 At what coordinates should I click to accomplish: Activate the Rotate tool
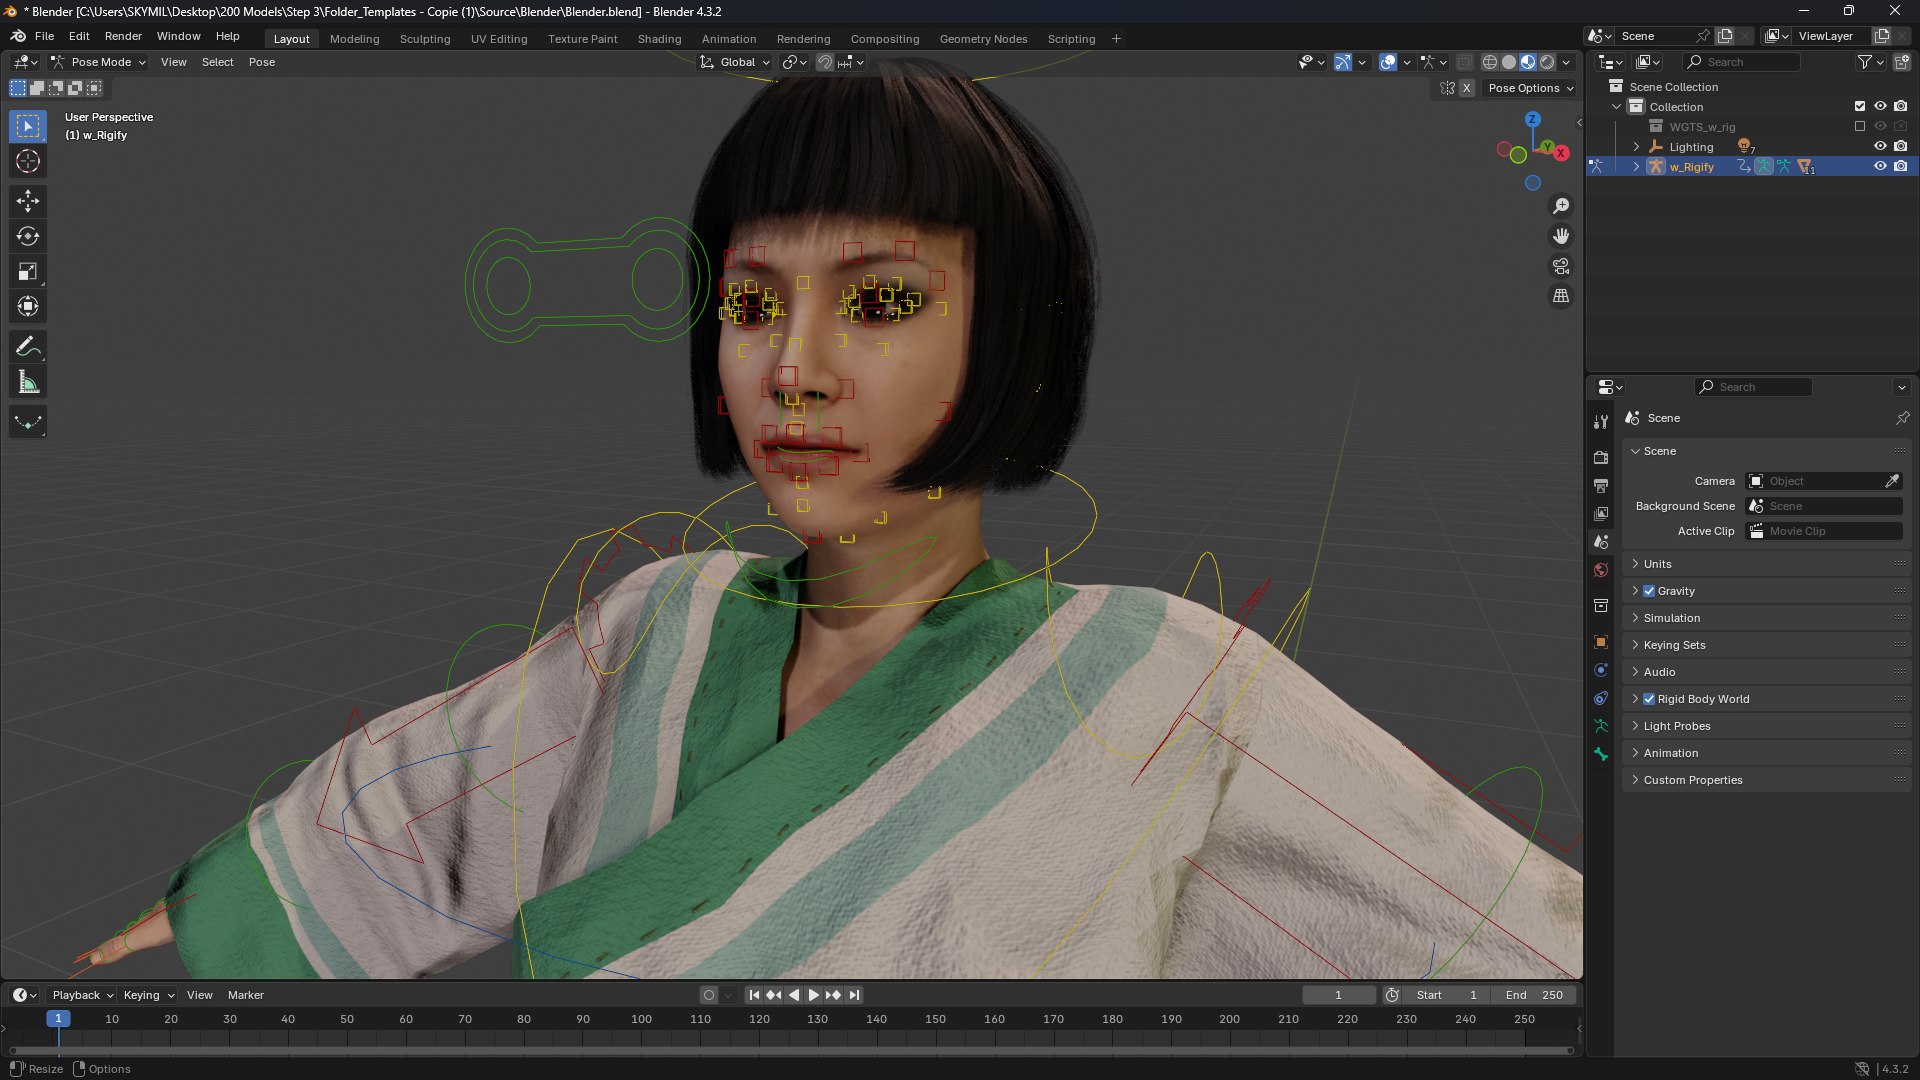pyautogui.click(x=28, y=237)
